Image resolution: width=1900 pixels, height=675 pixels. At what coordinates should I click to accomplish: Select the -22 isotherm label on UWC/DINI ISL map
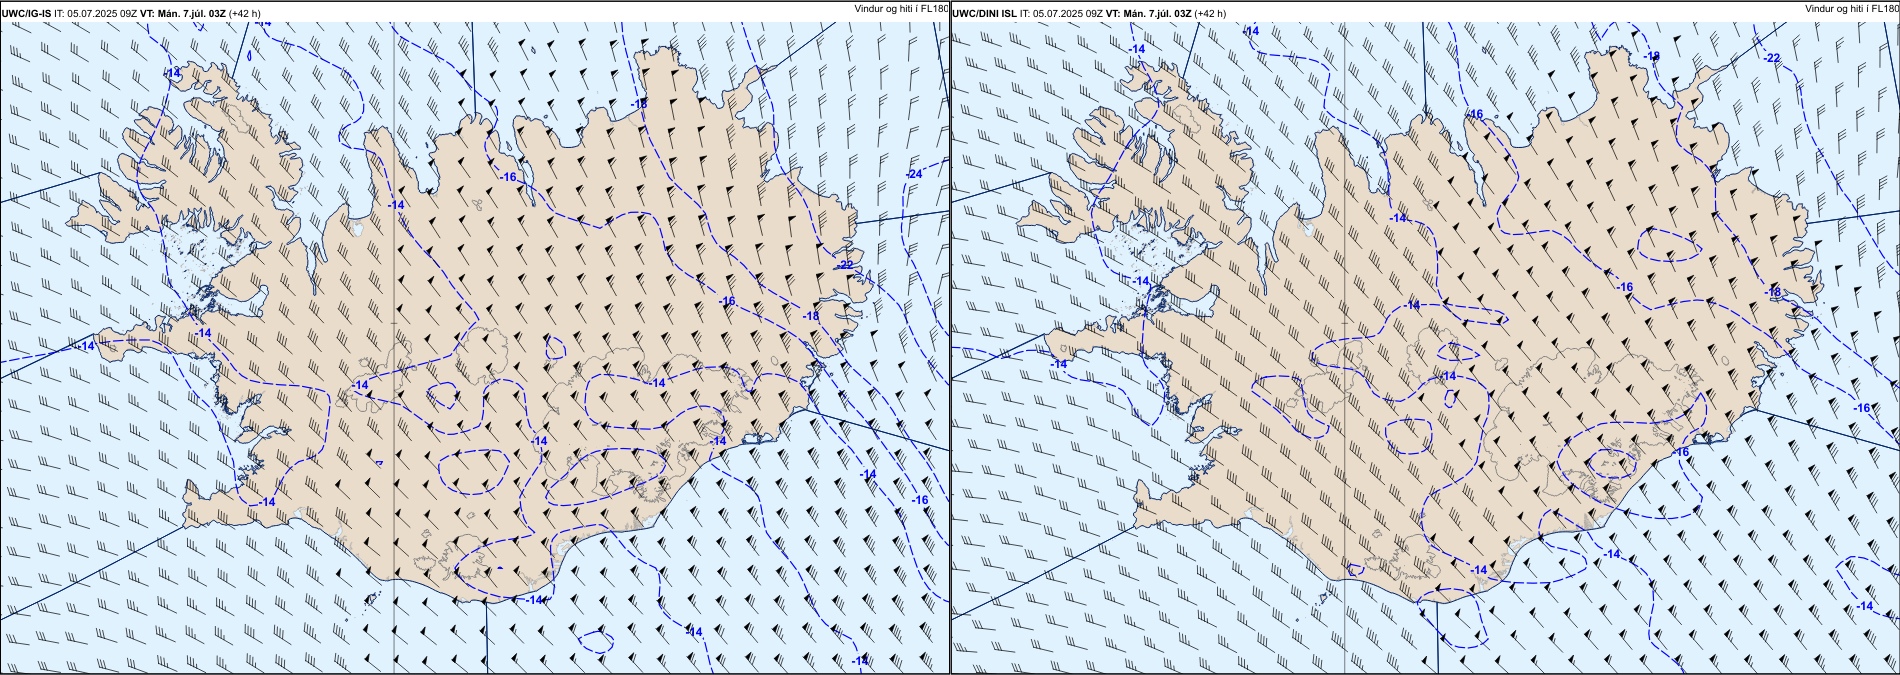coord(1772,58)
